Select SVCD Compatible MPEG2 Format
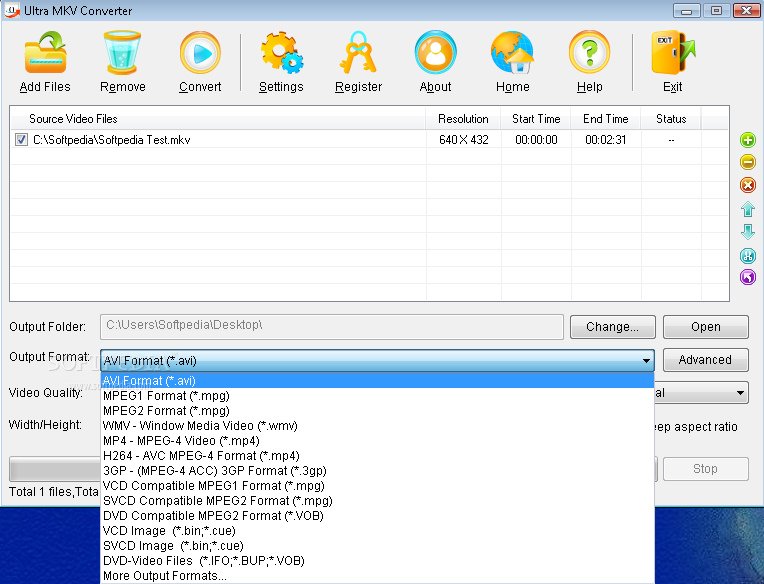 pos(377,501)
